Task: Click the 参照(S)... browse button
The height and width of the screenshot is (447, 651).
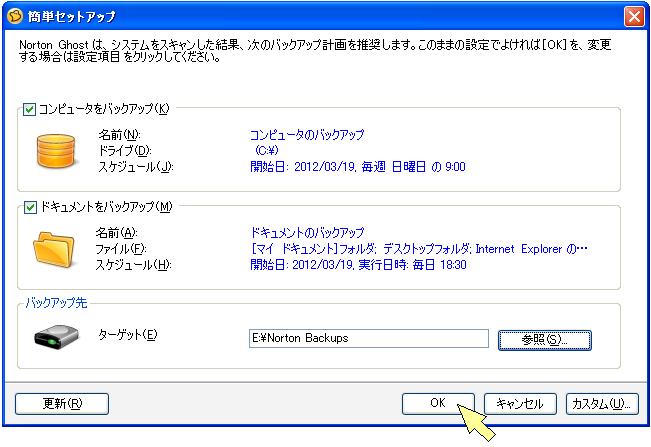Action: coord(545,340)
